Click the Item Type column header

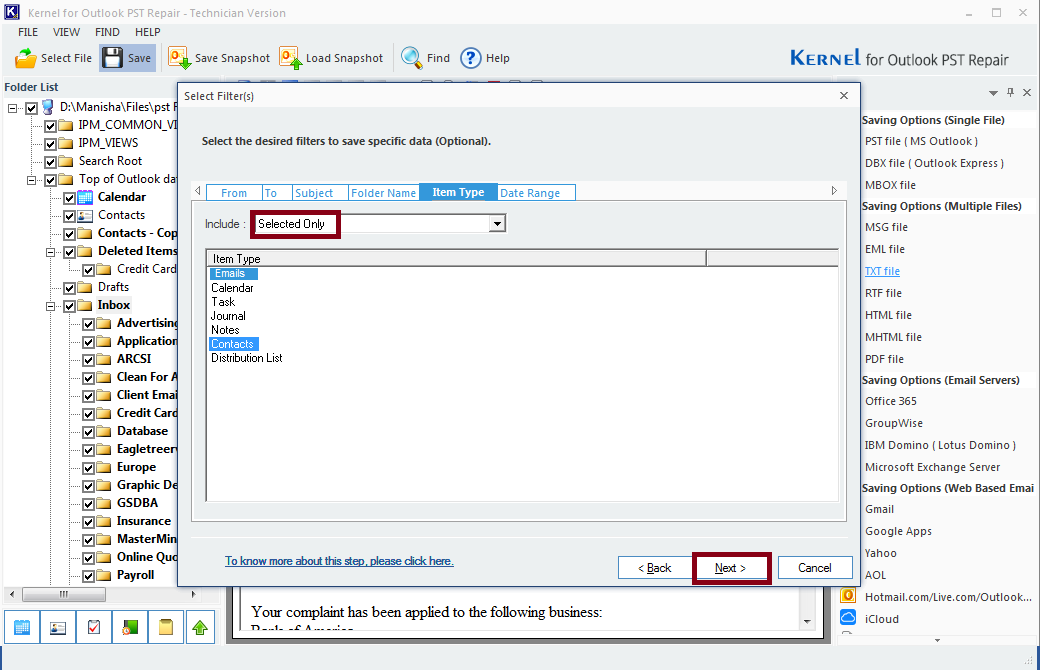(x=456, y=259)
